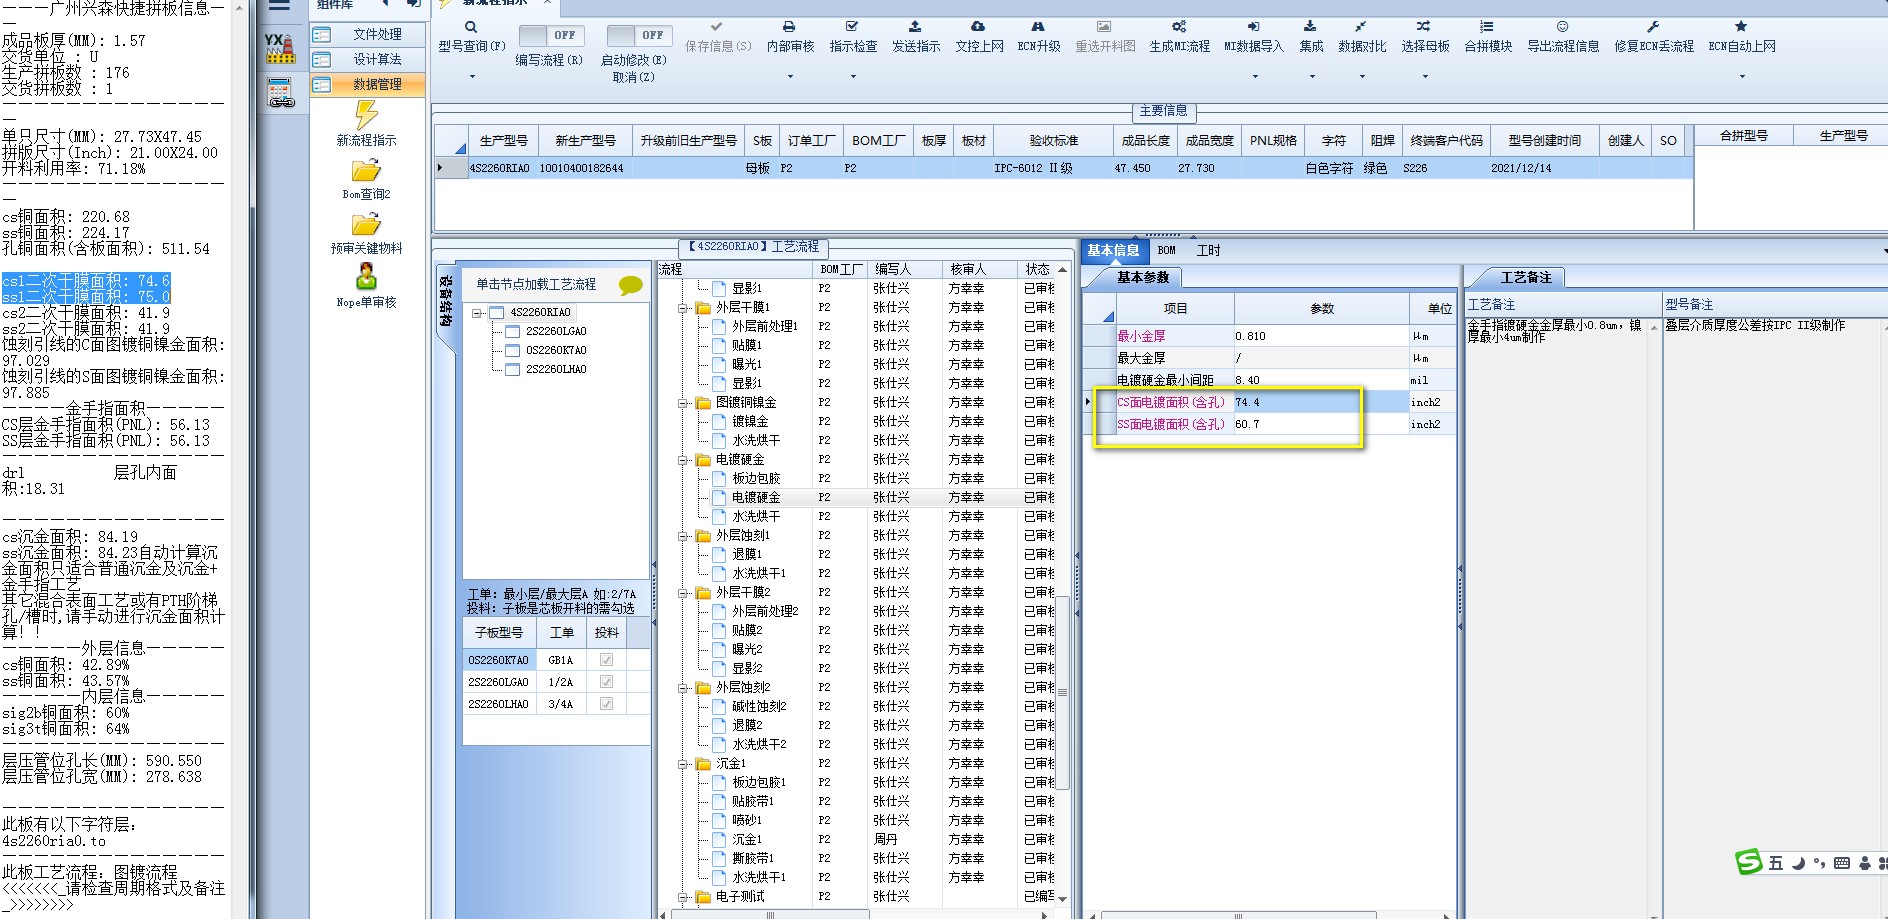The image size is (1888, 919).
Task: Switch to 基本信息 tab
Action: [1113, 250]
